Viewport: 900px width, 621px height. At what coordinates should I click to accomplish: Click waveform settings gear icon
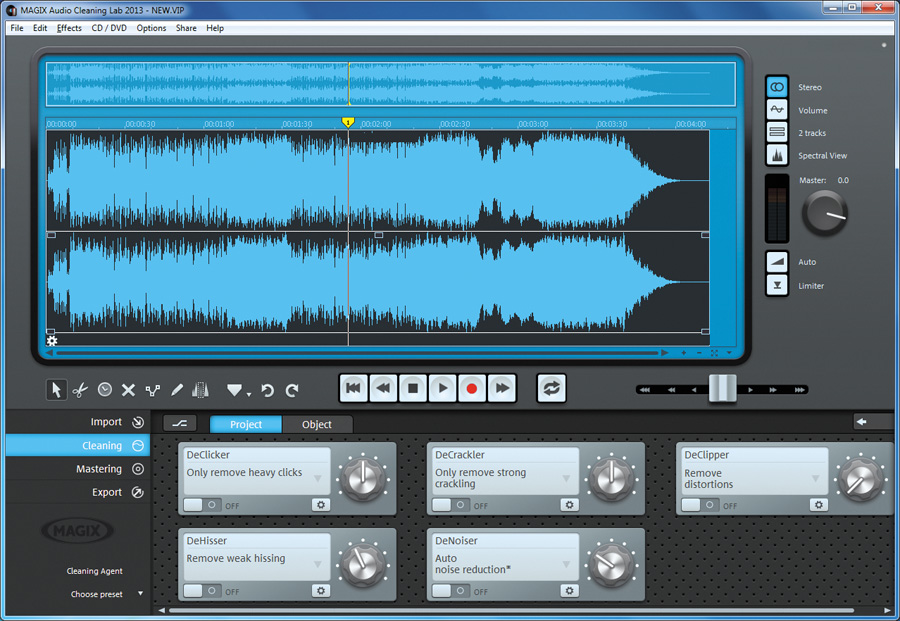52,341
